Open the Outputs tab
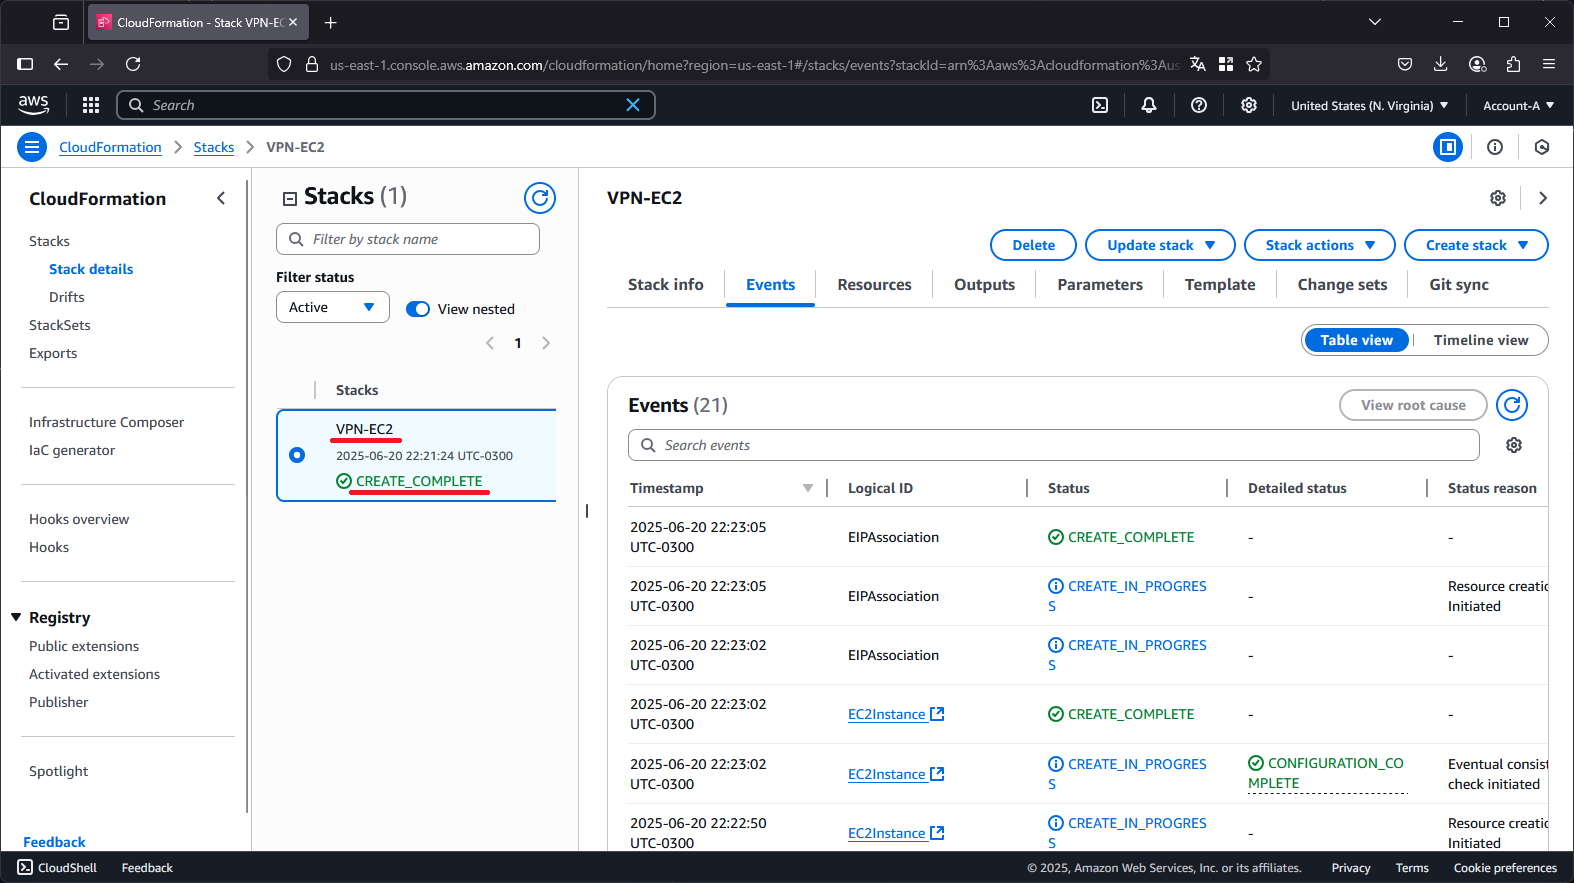Viewport: 1574px width, 883px height. [984, 285]
